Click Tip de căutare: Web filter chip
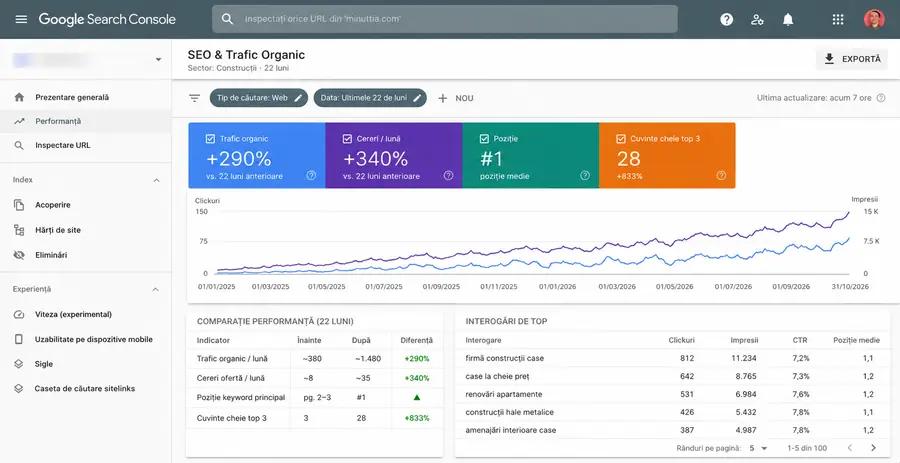Viewport: 900px width, 463px height. pyautogui.click(x=259, y=98)
